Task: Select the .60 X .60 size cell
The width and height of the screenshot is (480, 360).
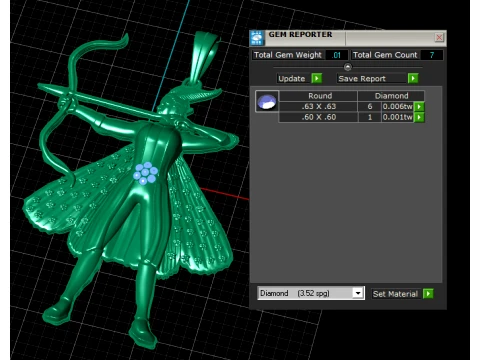Action: (x=318, y=117)
